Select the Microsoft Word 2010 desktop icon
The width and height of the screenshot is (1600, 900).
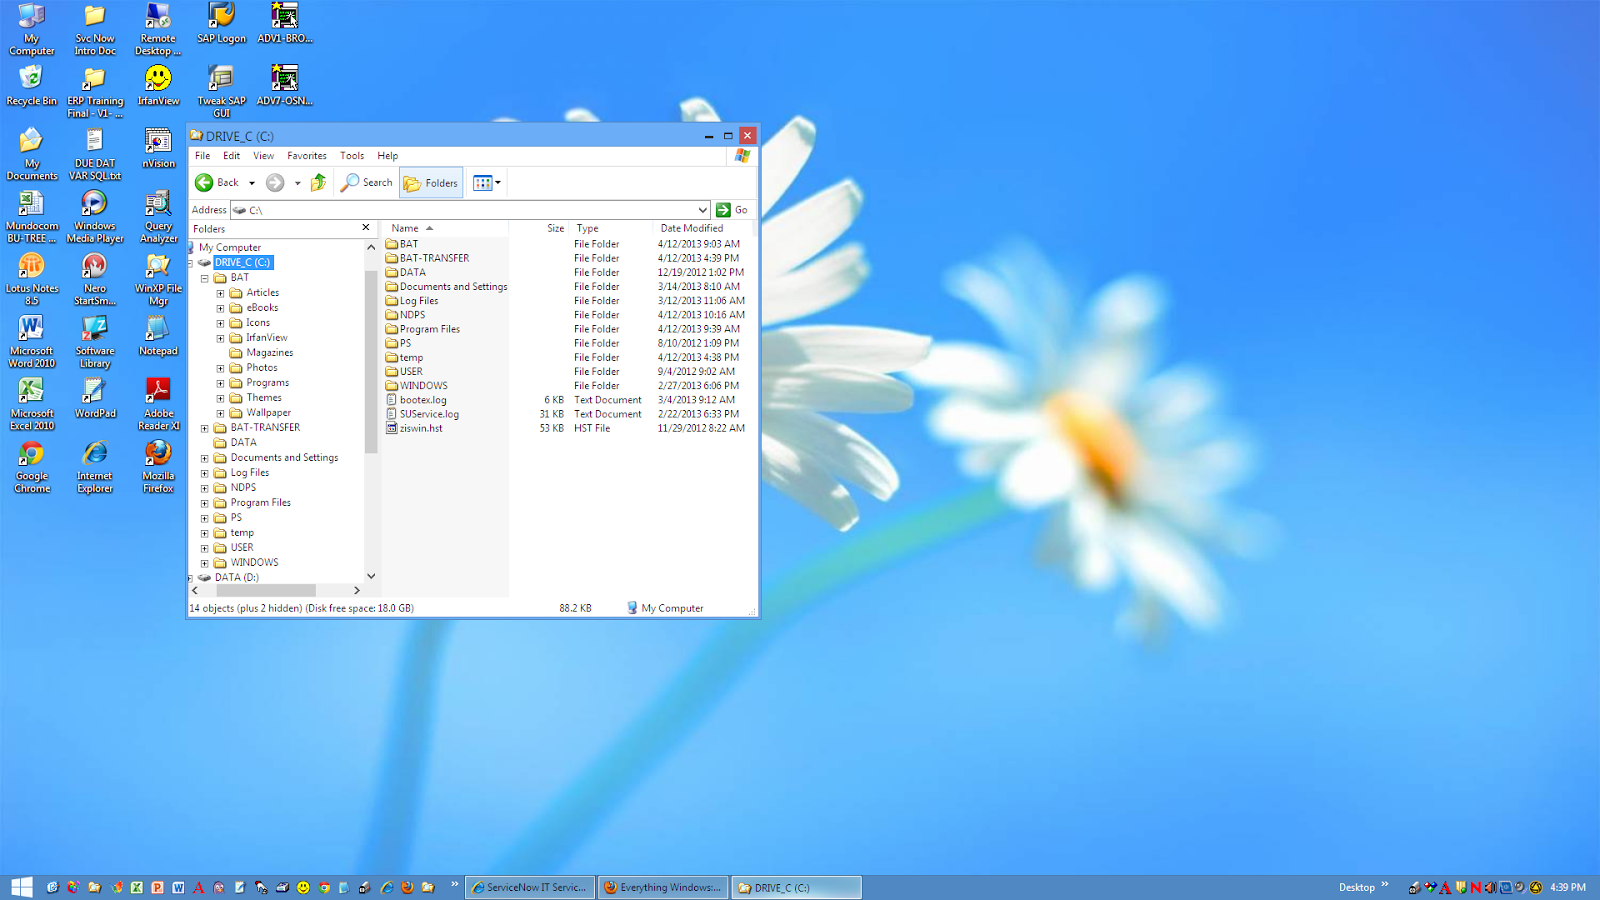32,342
